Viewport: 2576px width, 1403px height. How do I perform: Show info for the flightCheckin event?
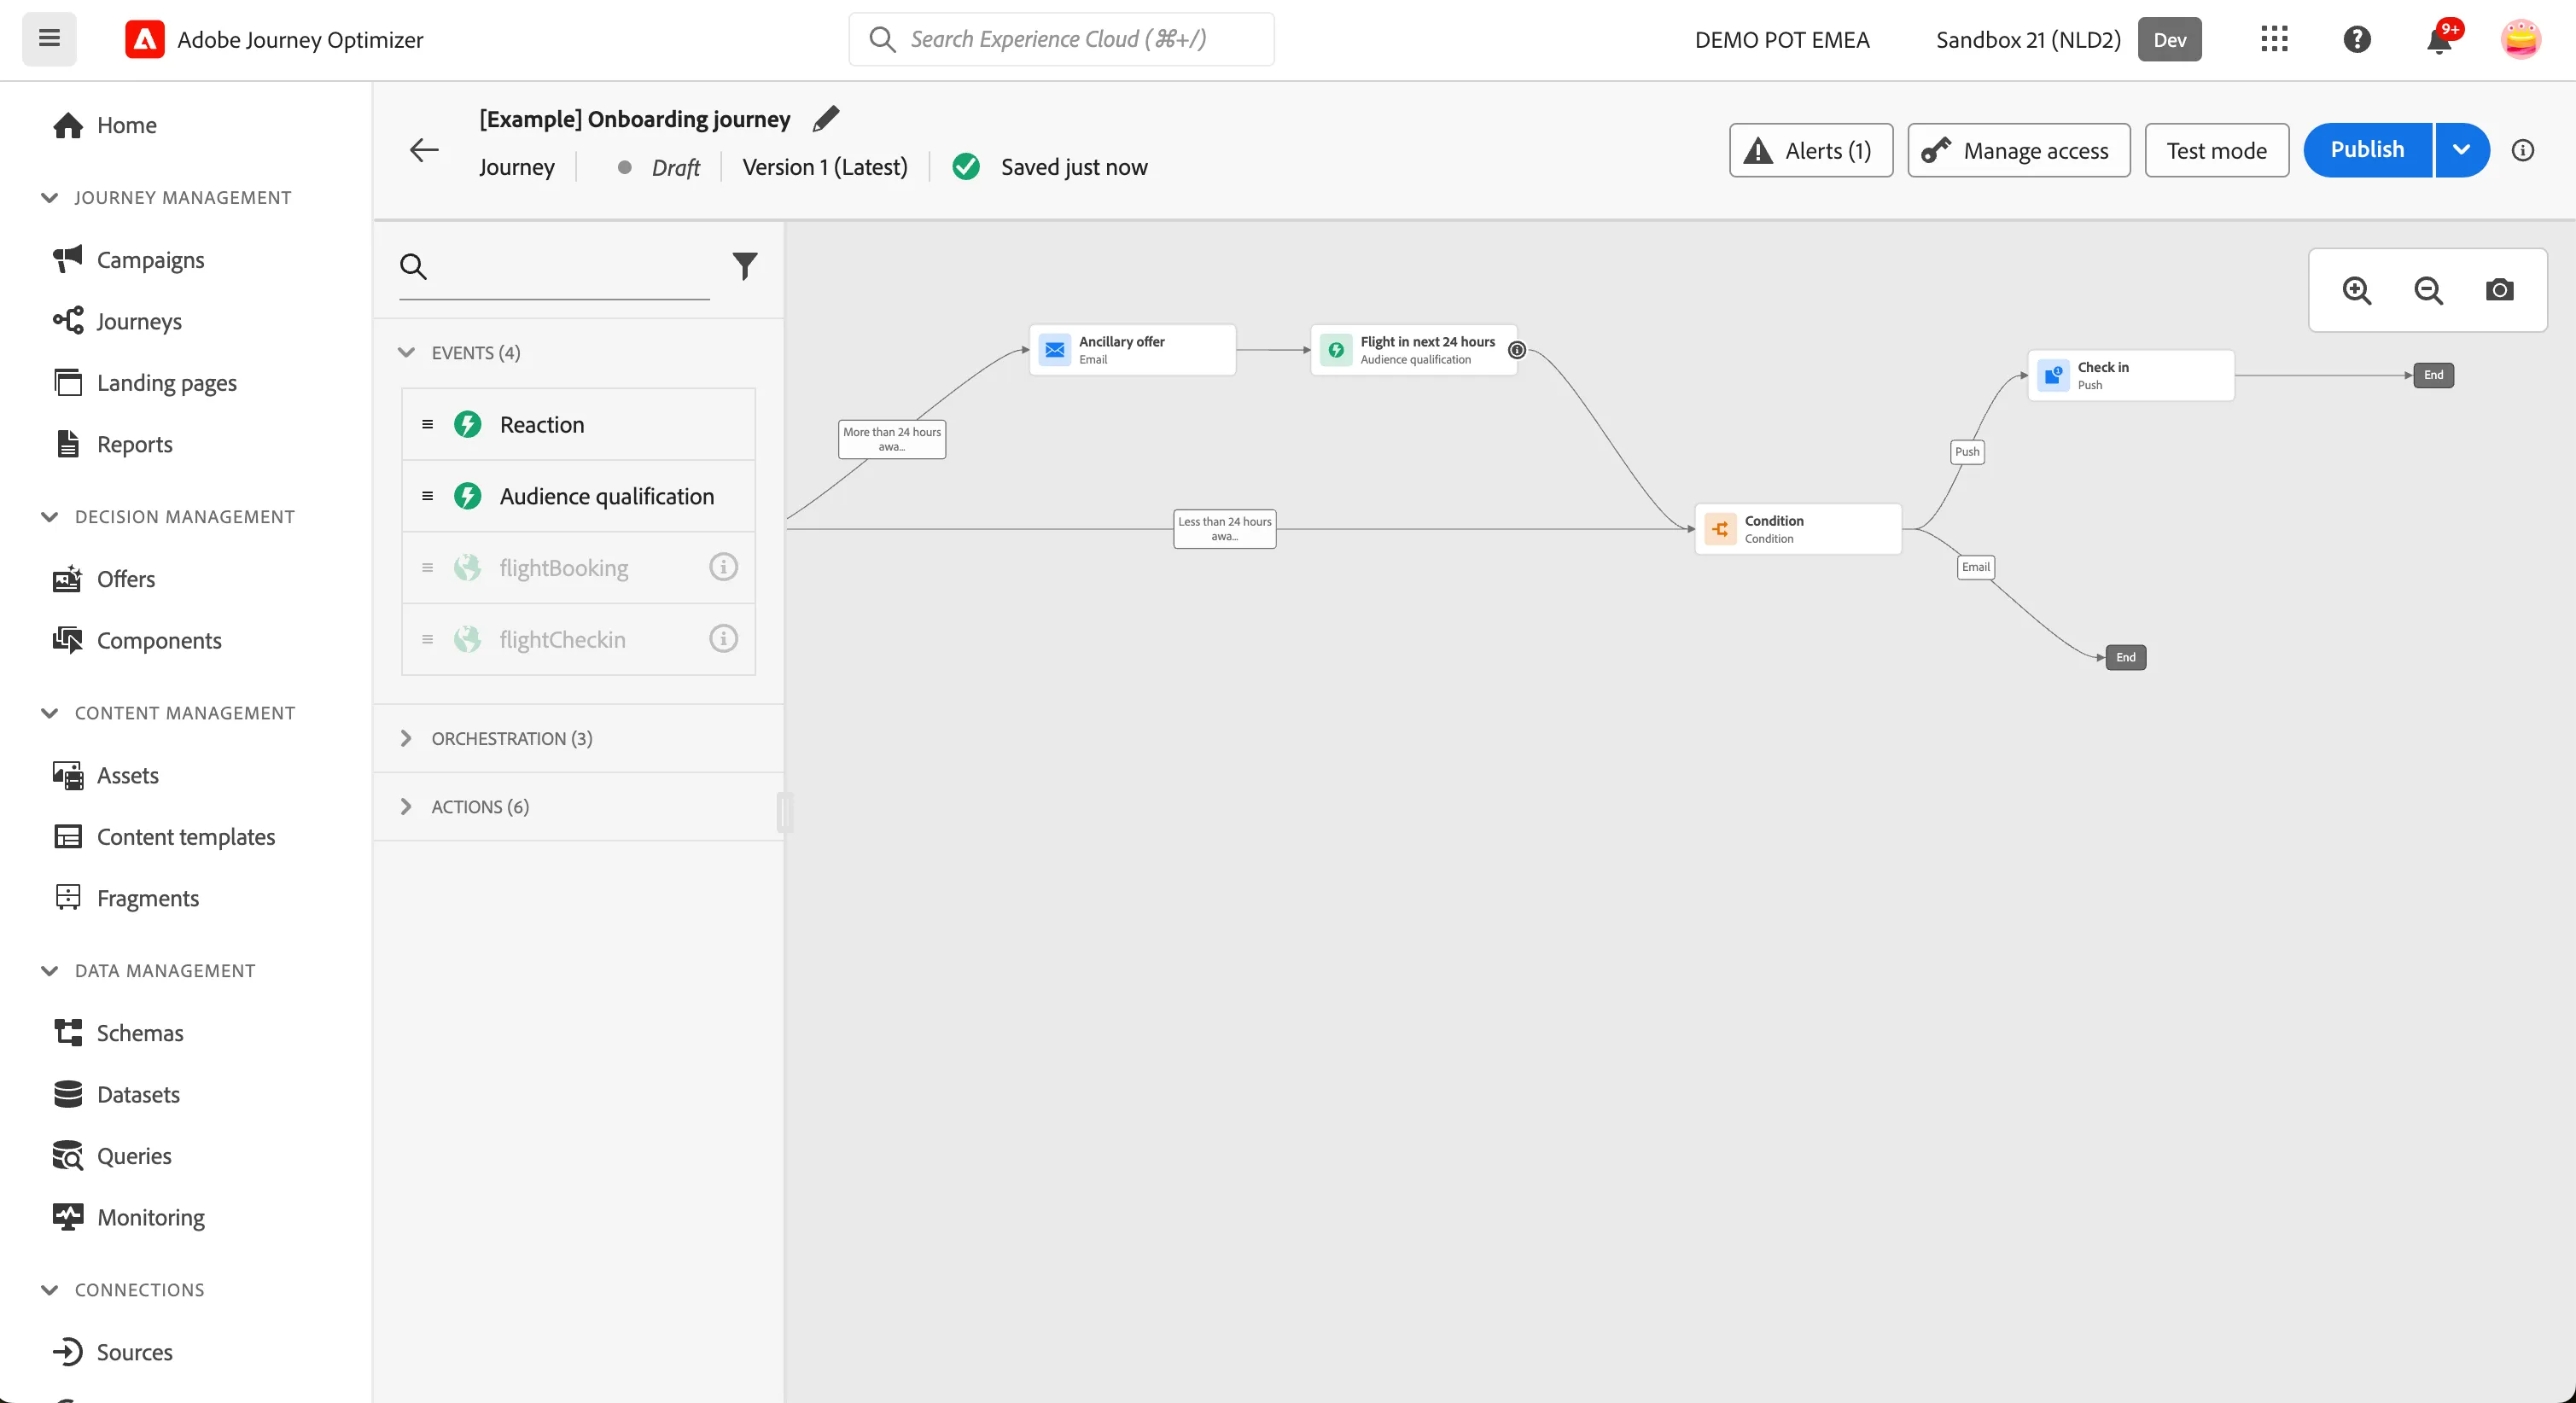pyautogui.click(x=723, y=638)
